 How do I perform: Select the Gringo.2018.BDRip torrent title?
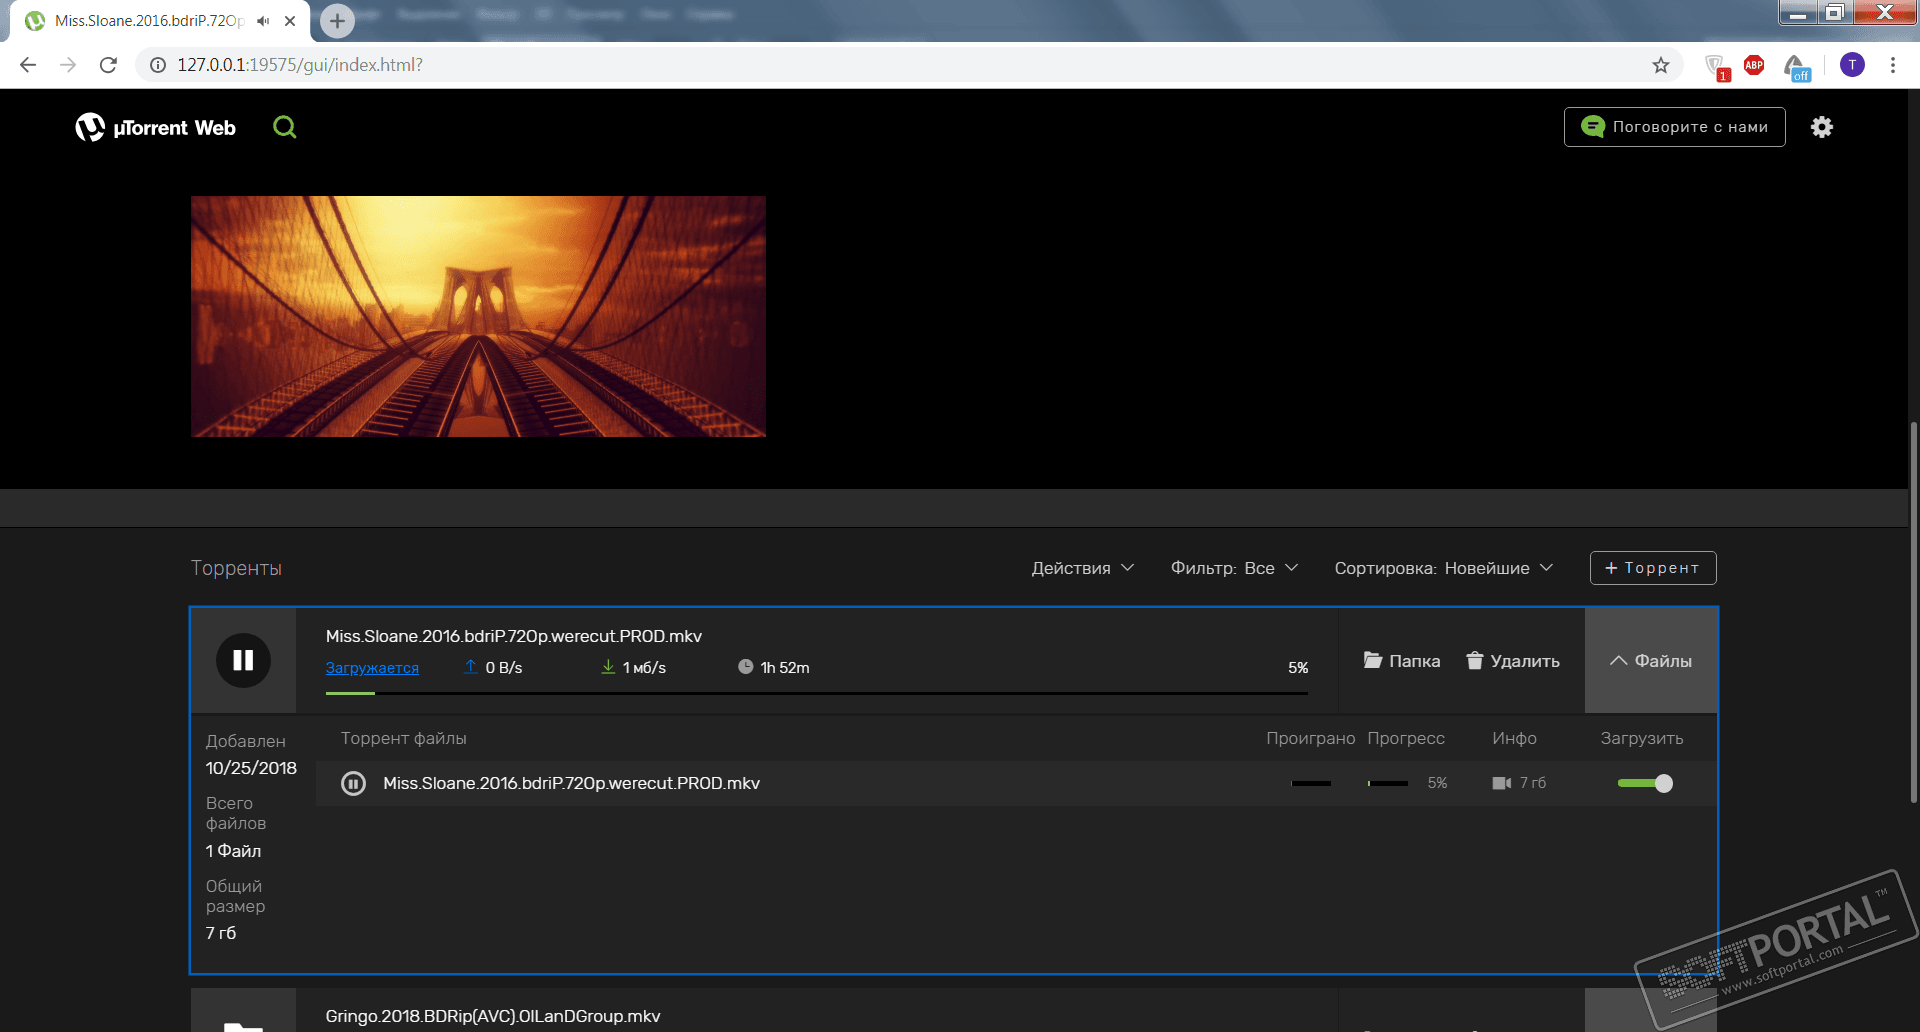tap(493, 1016)
